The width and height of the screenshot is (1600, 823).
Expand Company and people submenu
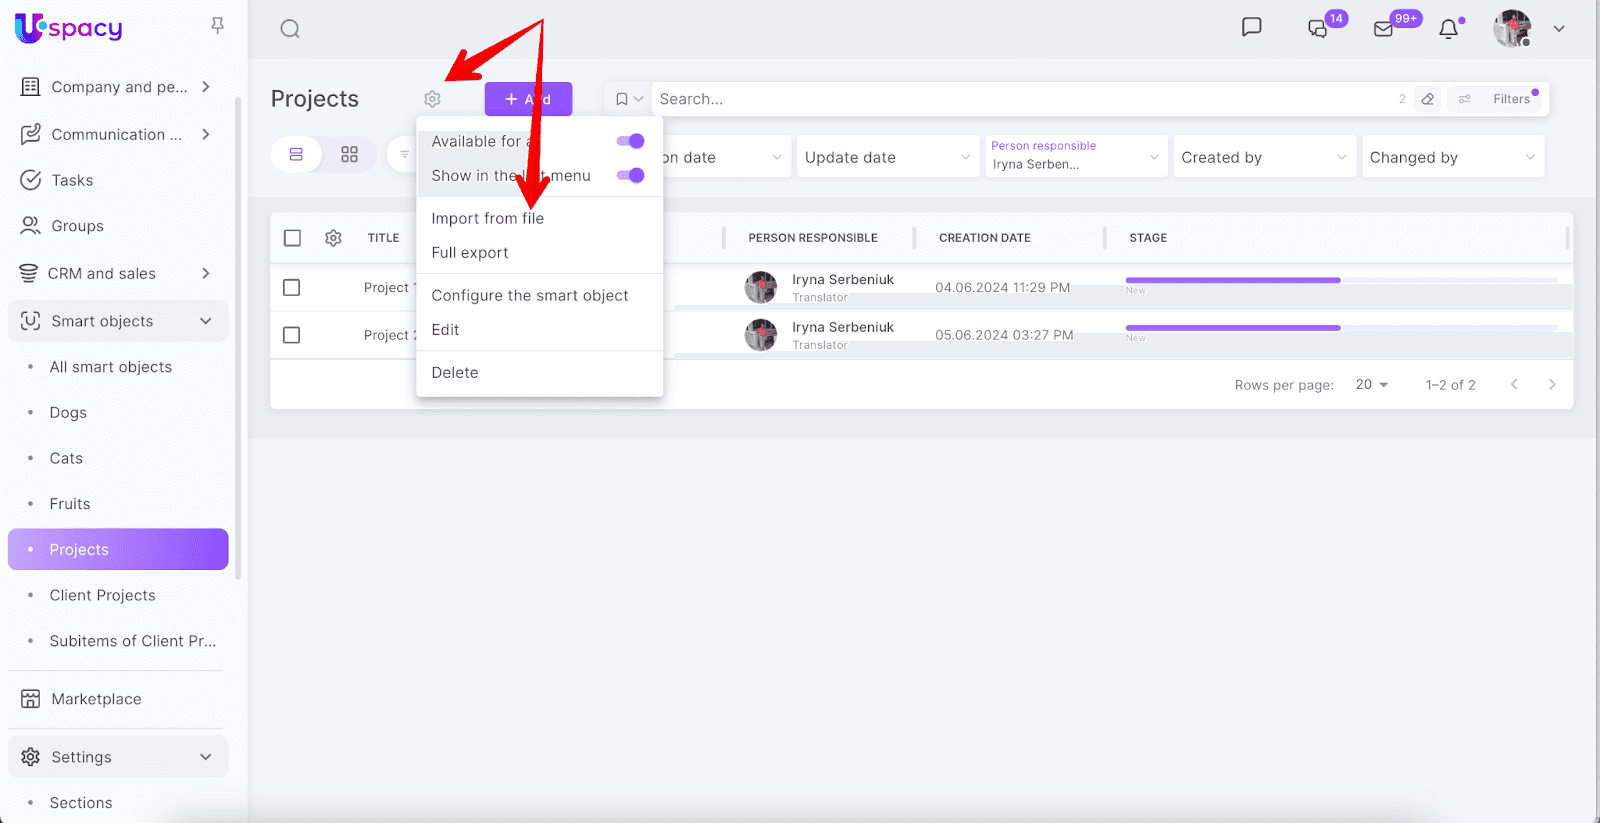206,87
